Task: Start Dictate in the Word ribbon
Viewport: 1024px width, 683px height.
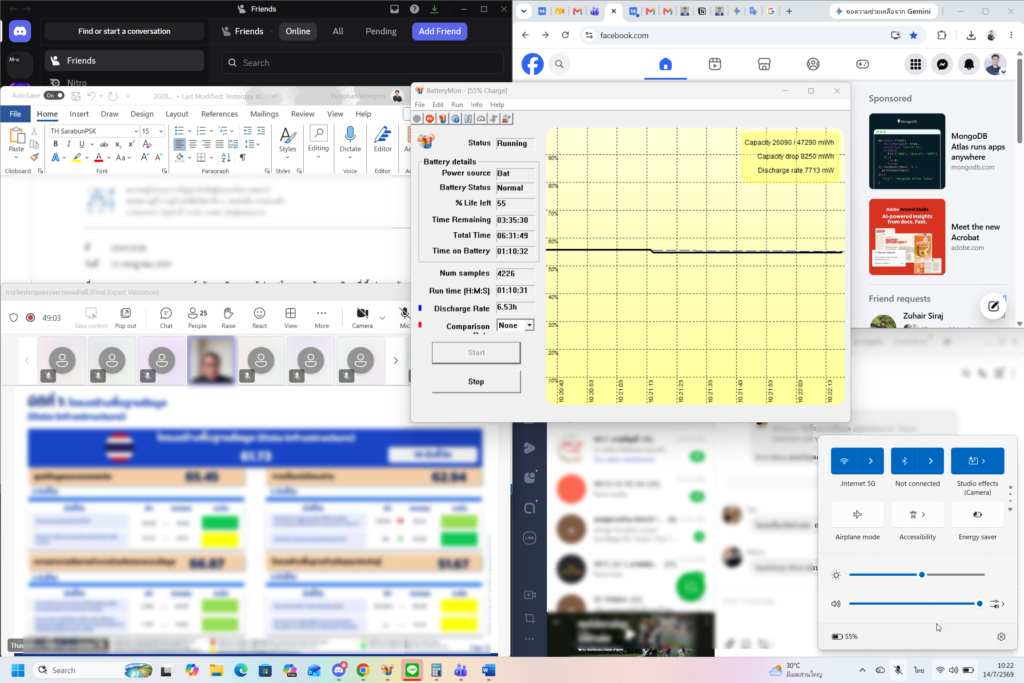Action: [x=350, y=140]
